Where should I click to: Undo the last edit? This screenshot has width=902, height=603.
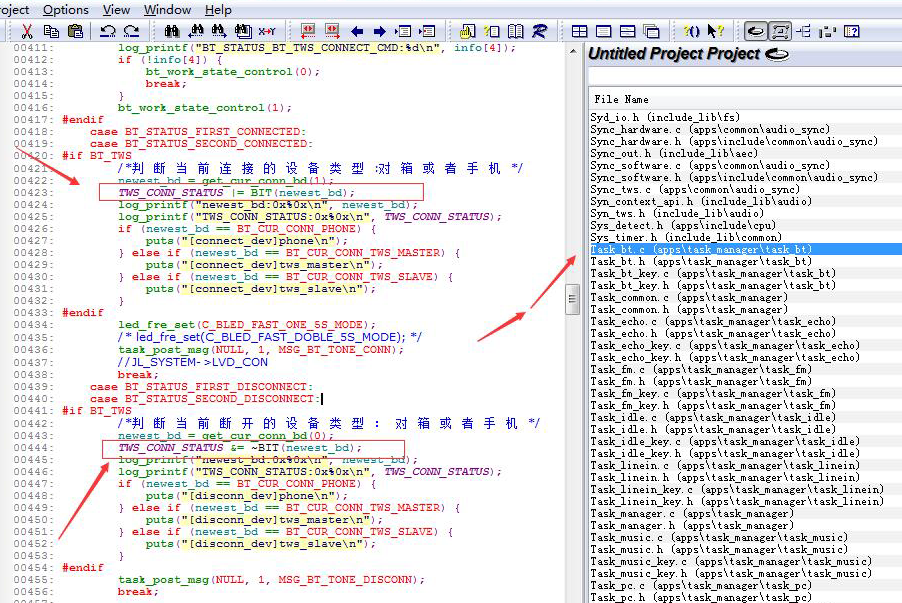coord(108,31)
